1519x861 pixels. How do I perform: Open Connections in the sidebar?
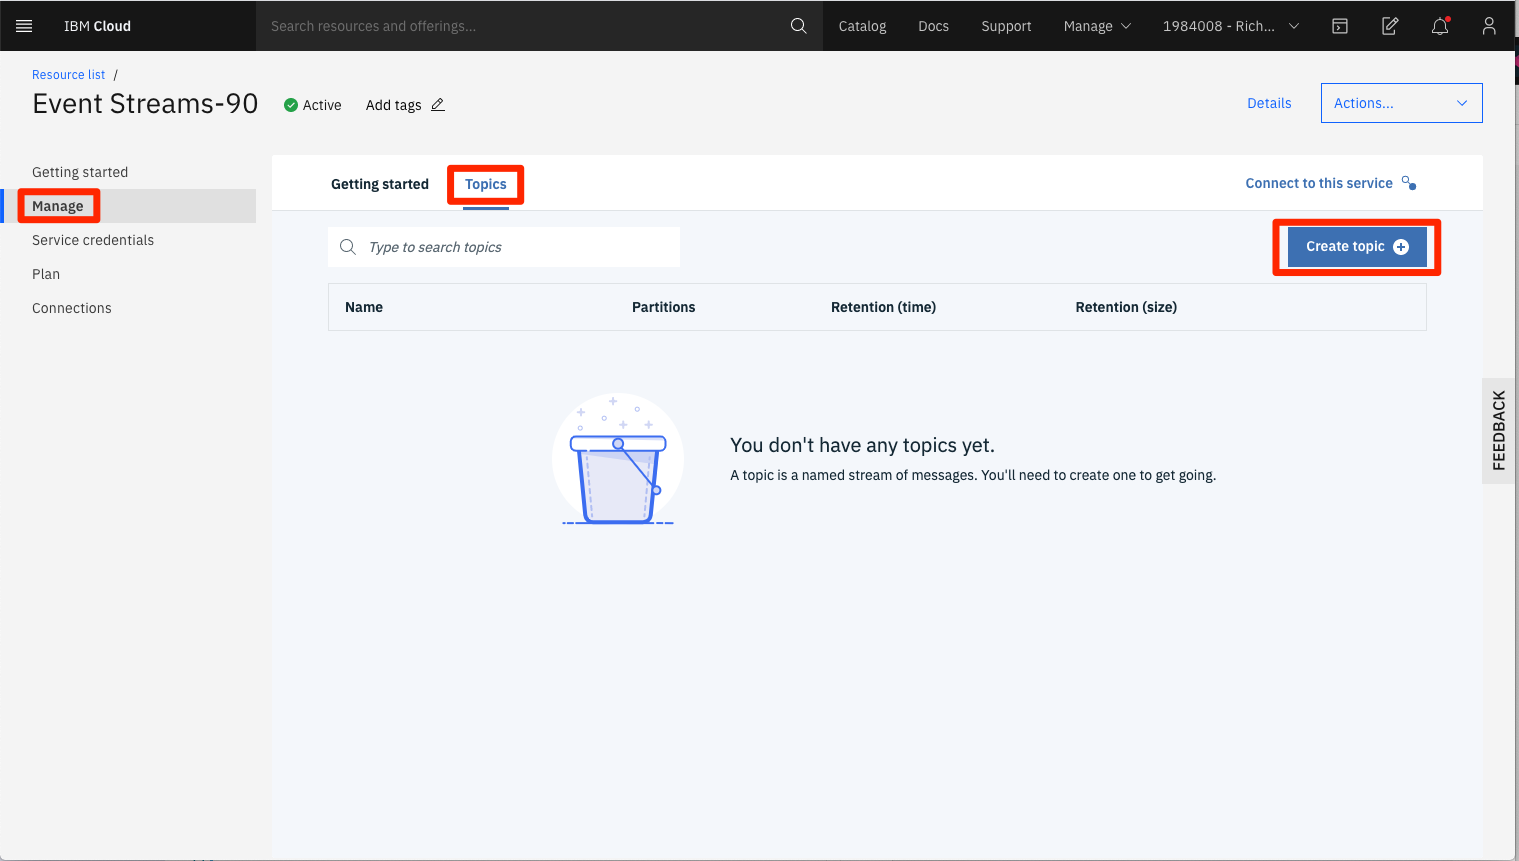pyautogui.click(x=72, y=308)
